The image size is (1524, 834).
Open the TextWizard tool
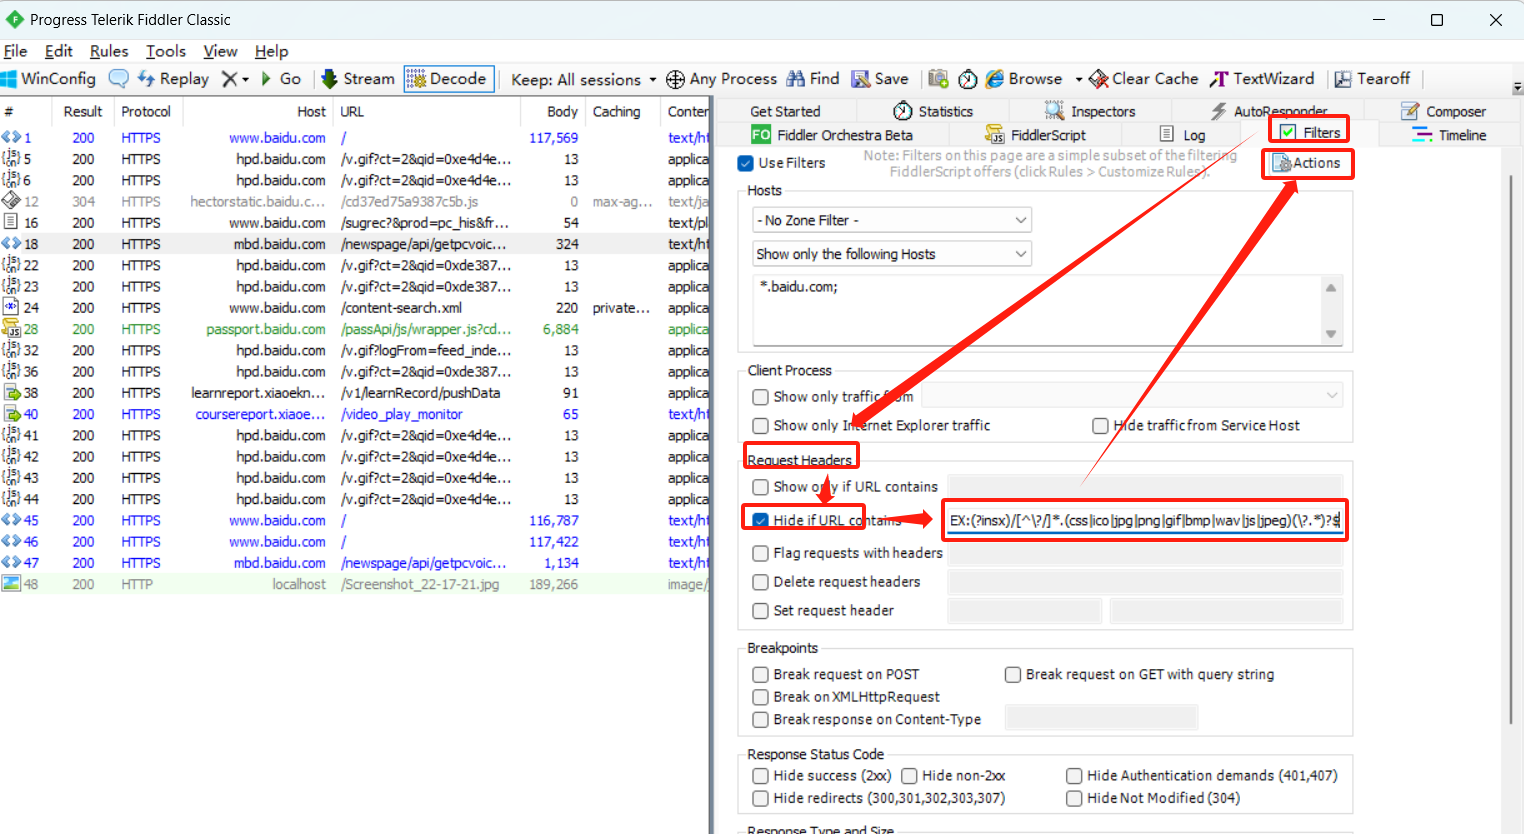pos(1262,79)
